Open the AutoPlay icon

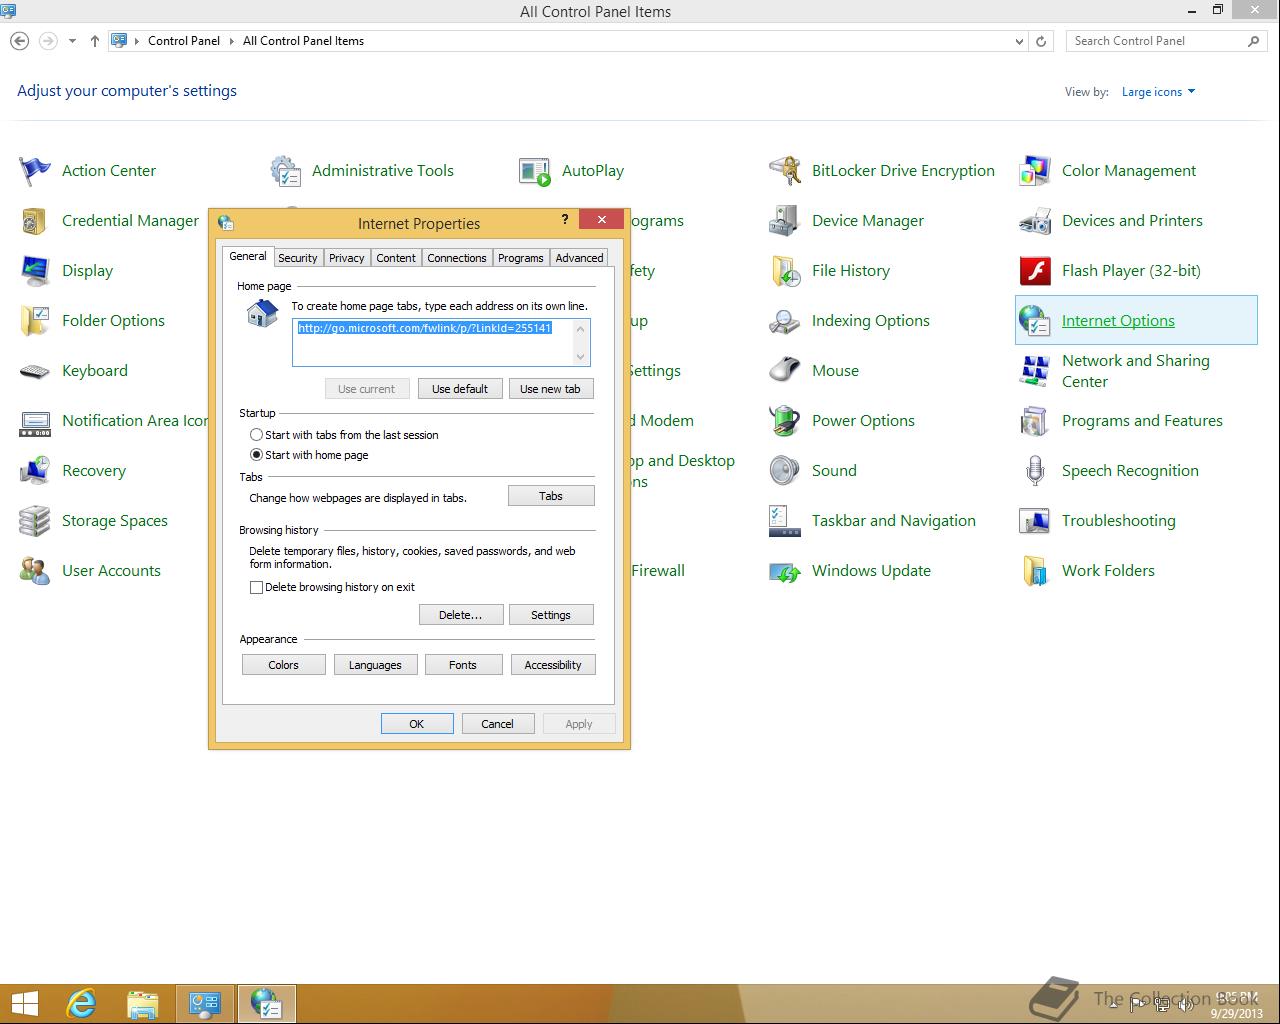[x=535, y=171]
